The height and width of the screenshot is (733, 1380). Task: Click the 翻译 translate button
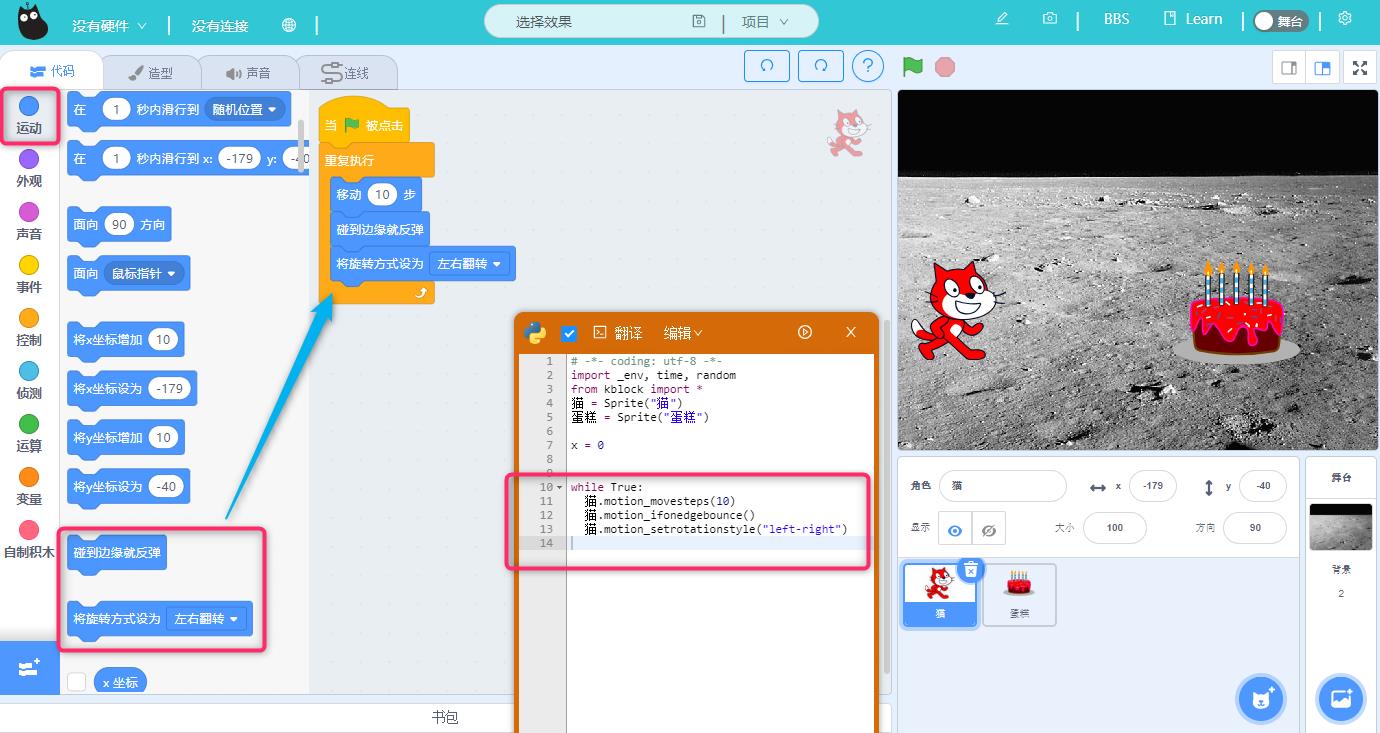click(x=617, y=333)
